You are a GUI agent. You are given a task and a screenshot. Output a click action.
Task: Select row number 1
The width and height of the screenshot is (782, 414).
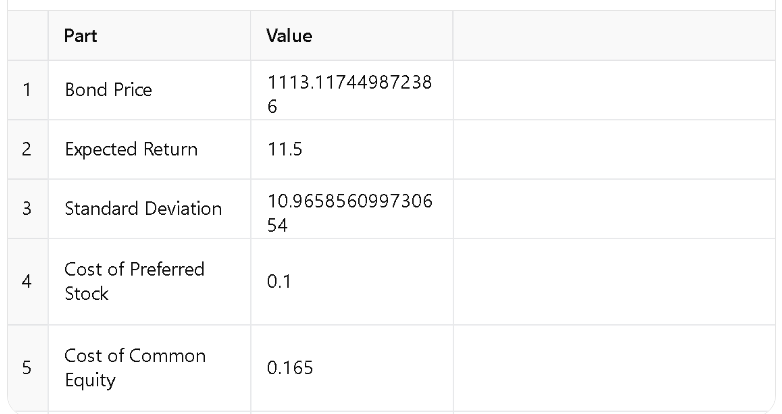tap(27, 90)
